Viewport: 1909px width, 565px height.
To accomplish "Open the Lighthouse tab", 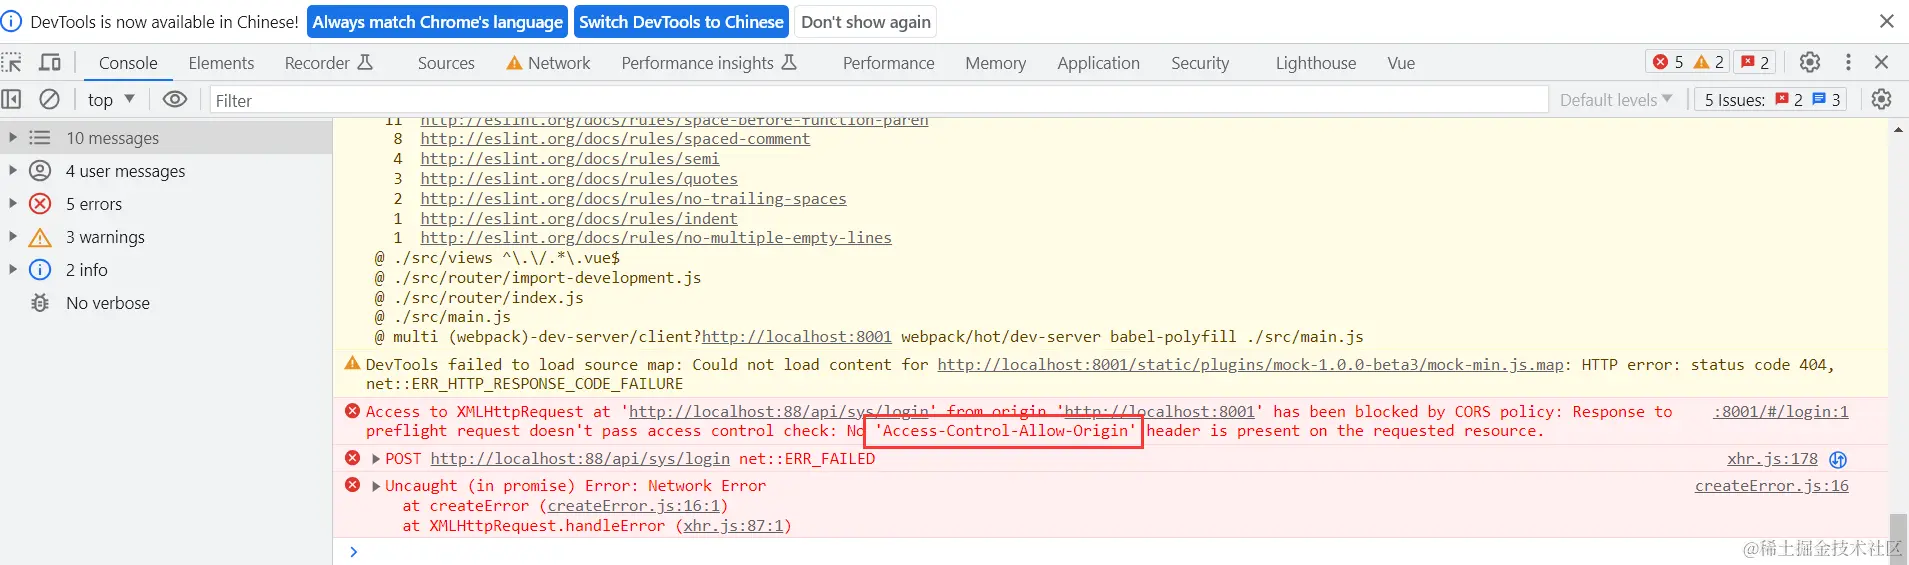I will click(1316, 63).
